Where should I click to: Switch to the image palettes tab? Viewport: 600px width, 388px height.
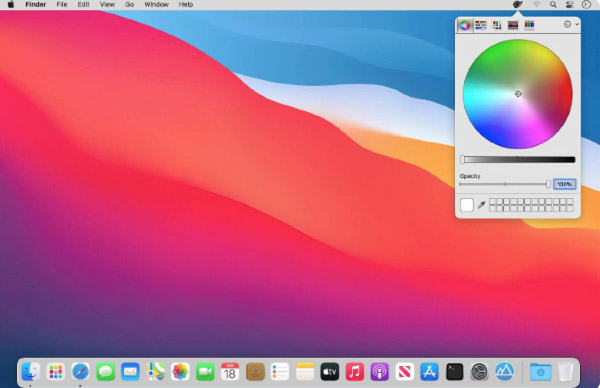513,25
